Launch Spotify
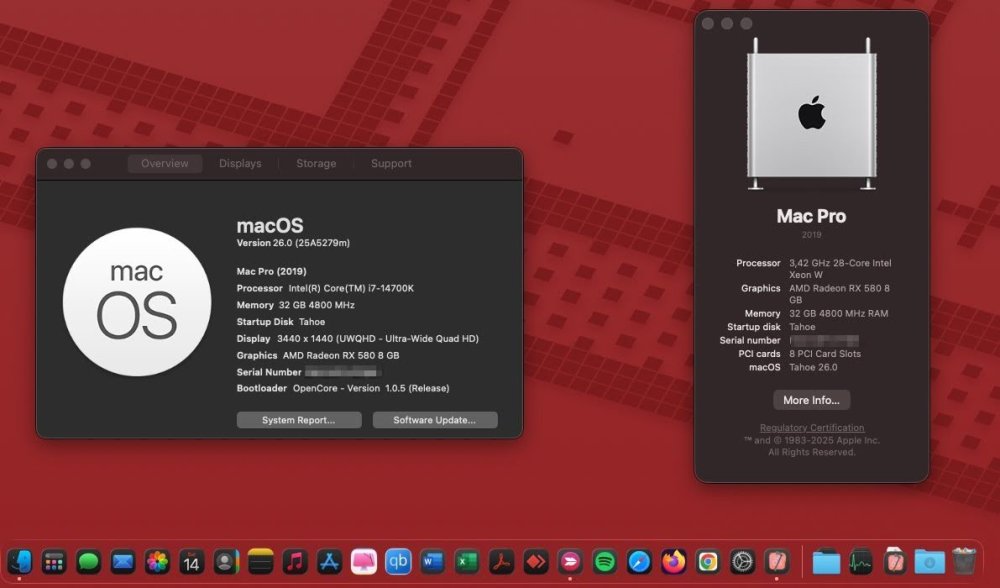The image size is (1000, 588). click(x=605, y=562)
